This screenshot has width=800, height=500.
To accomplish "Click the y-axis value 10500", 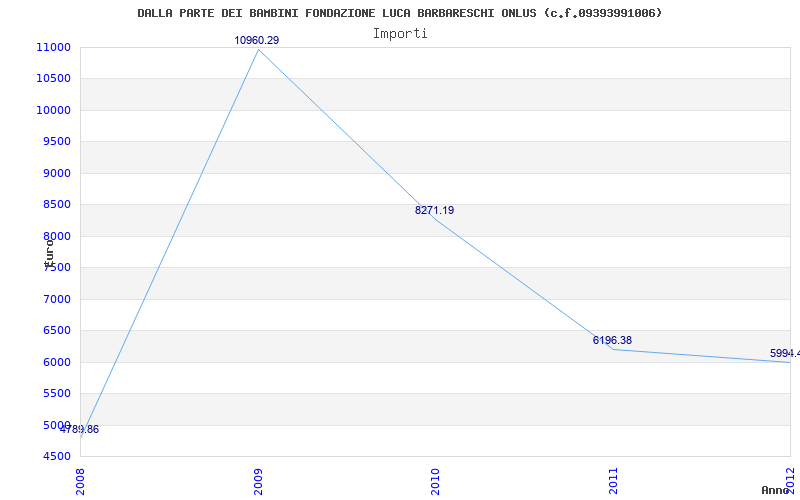I will (53, 79).
